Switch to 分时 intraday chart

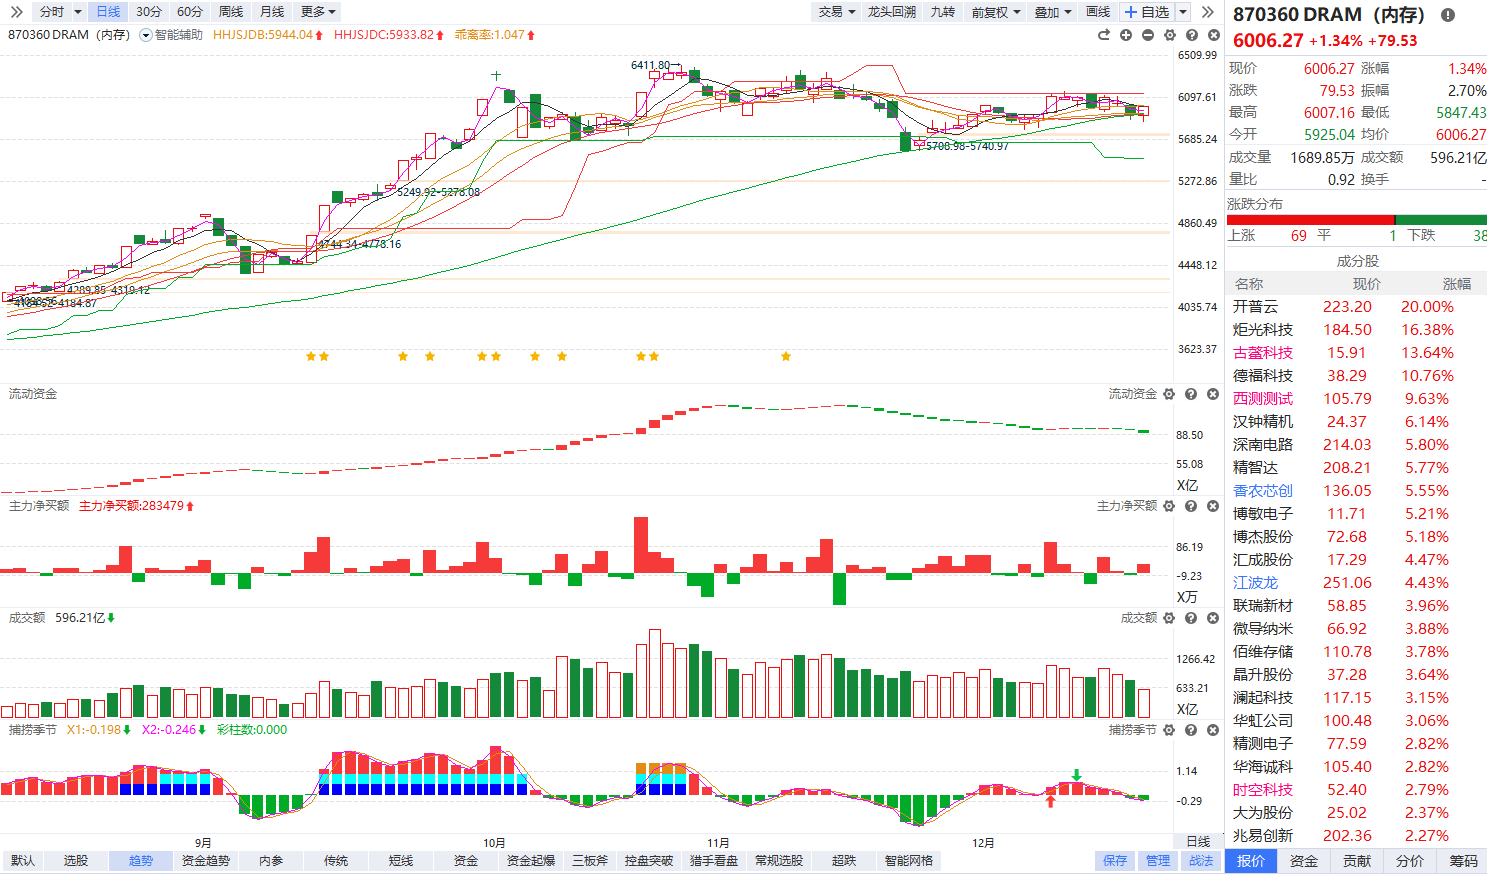pos(52,12)
